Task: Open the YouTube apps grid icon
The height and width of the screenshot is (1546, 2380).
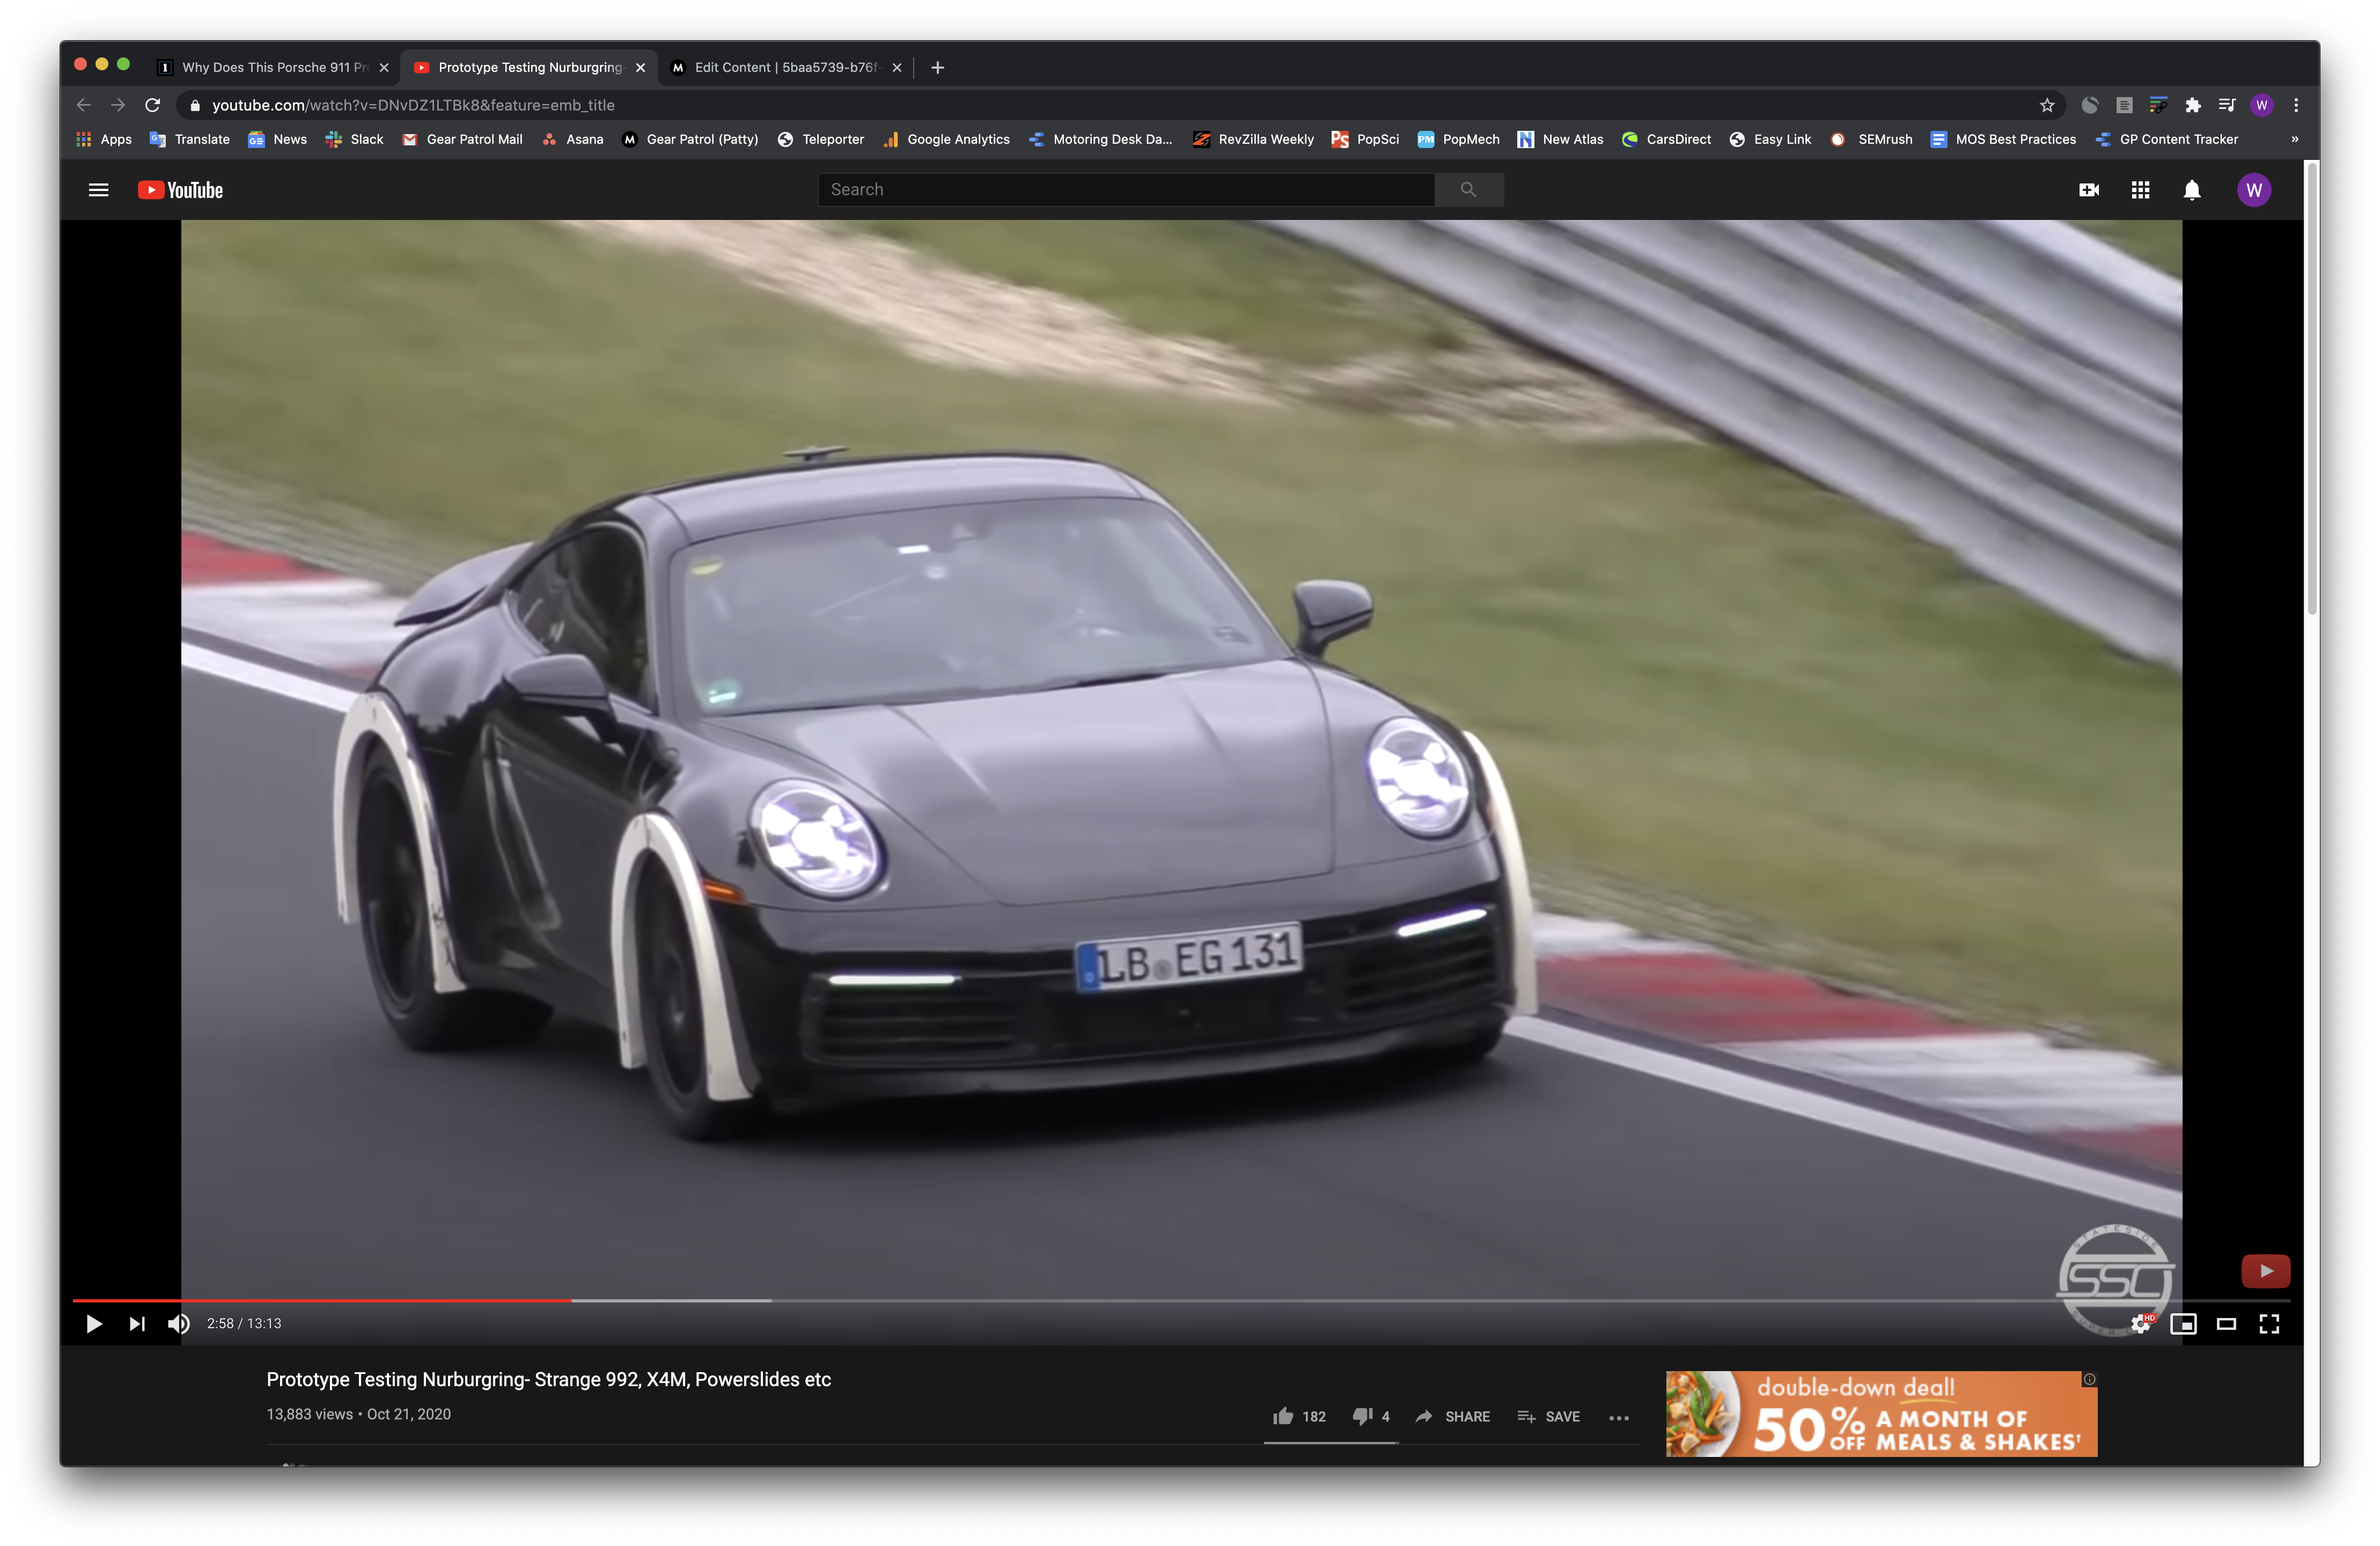Action: 2140,190
